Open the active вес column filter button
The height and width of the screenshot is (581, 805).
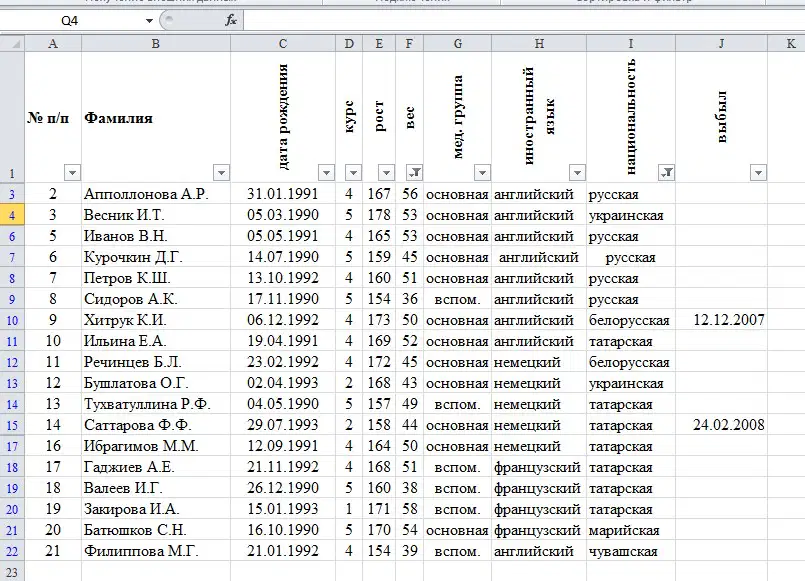[x=414, y=172]
